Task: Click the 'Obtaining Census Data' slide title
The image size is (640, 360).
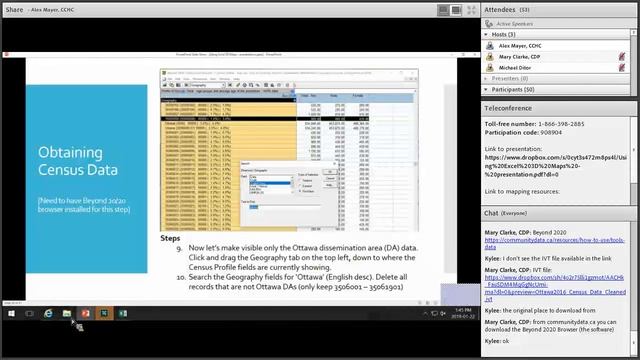Action: (x=78, y=161)
